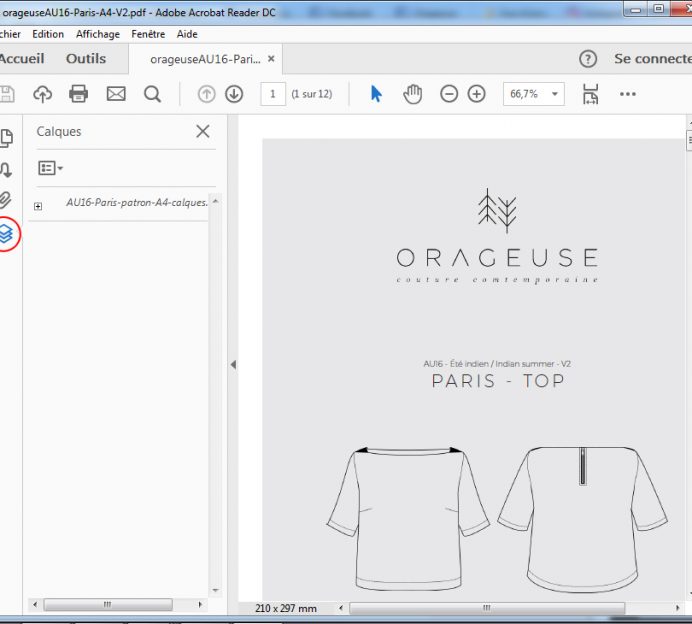692x624 pixels.
Task: Switch to Accueil tab
Action: coord(22,59)
